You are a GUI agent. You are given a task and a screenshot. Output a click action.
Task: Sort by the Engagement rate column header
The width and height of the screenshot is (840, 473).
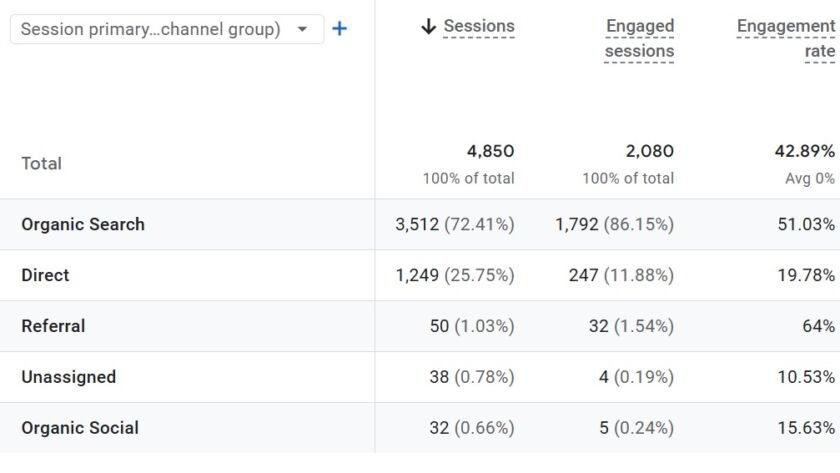[786, 39]
